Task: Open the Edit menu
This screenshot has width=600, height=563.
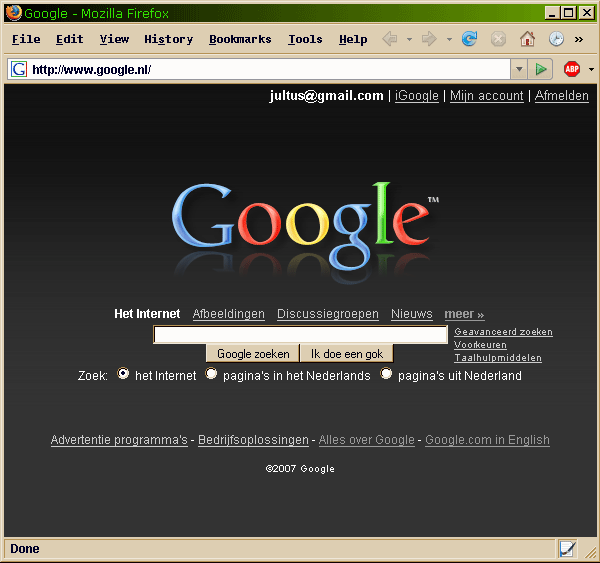Action: [70, 39]
